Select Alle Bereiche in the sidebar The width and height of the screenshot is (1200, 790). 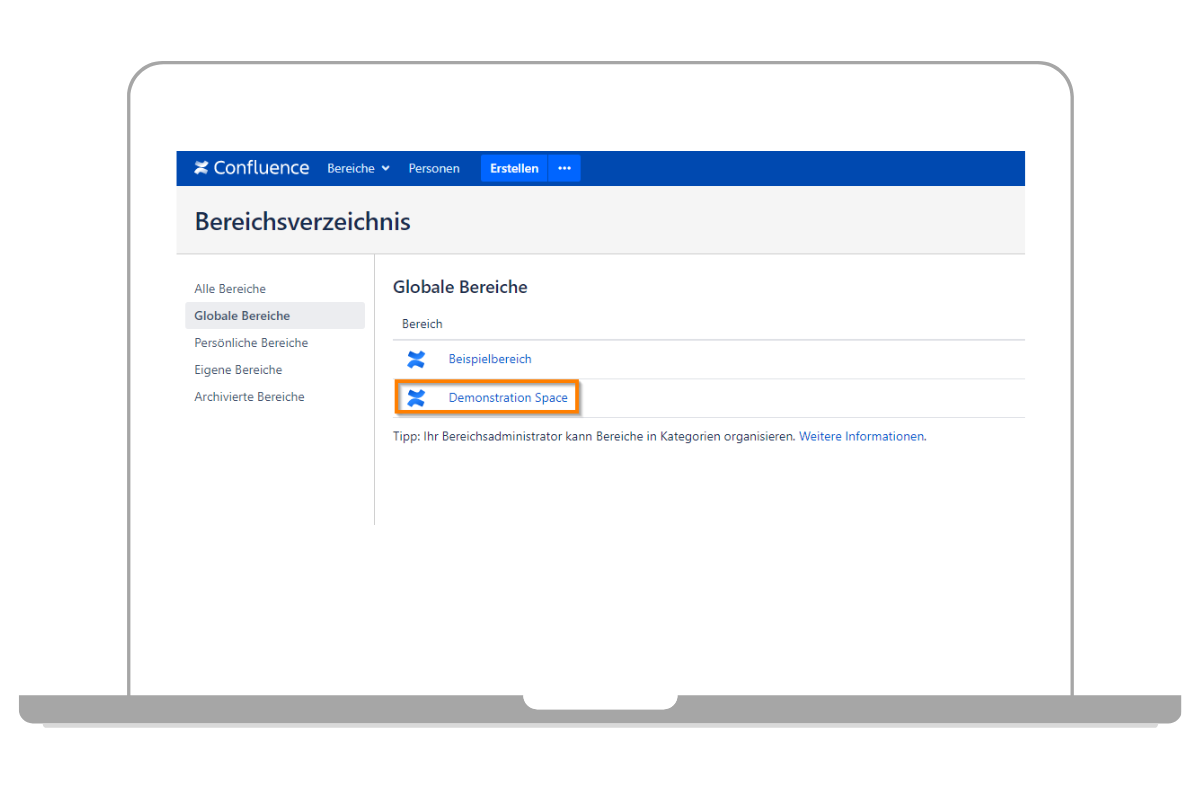230,289
